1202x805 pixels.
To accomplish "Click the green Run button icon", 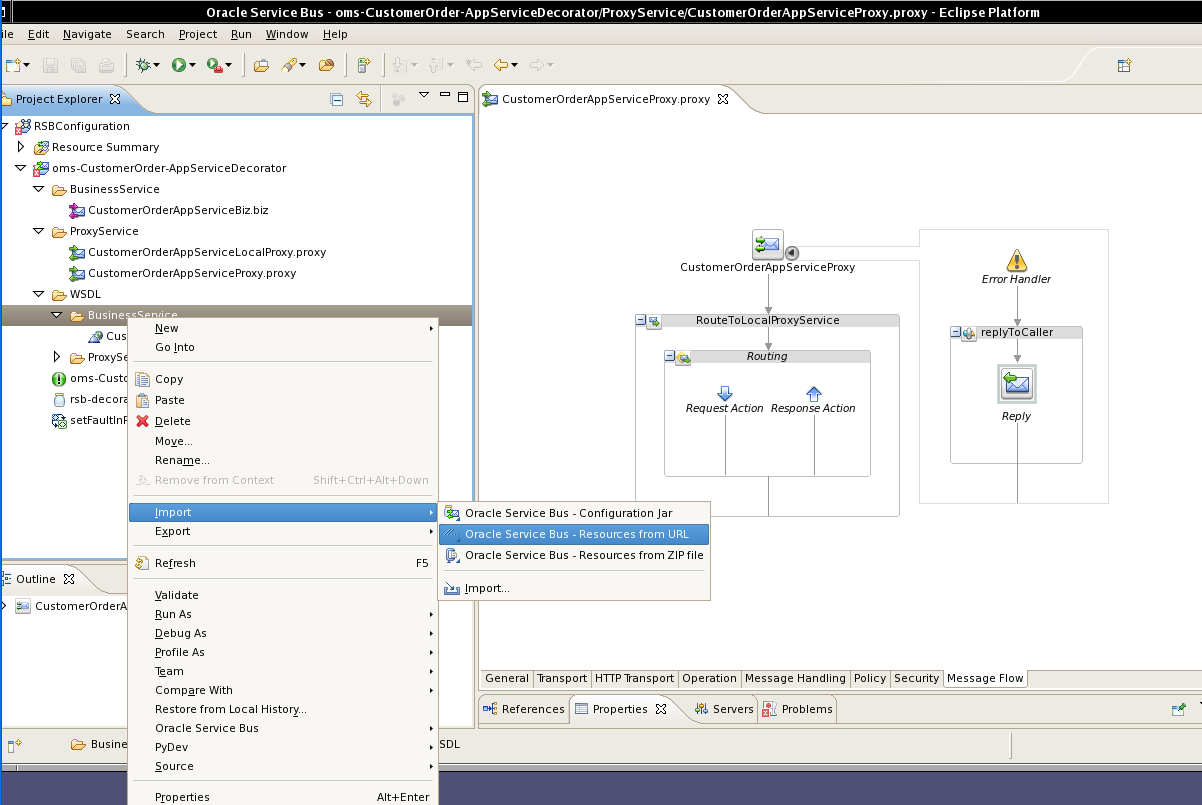I will pos(178,65).
